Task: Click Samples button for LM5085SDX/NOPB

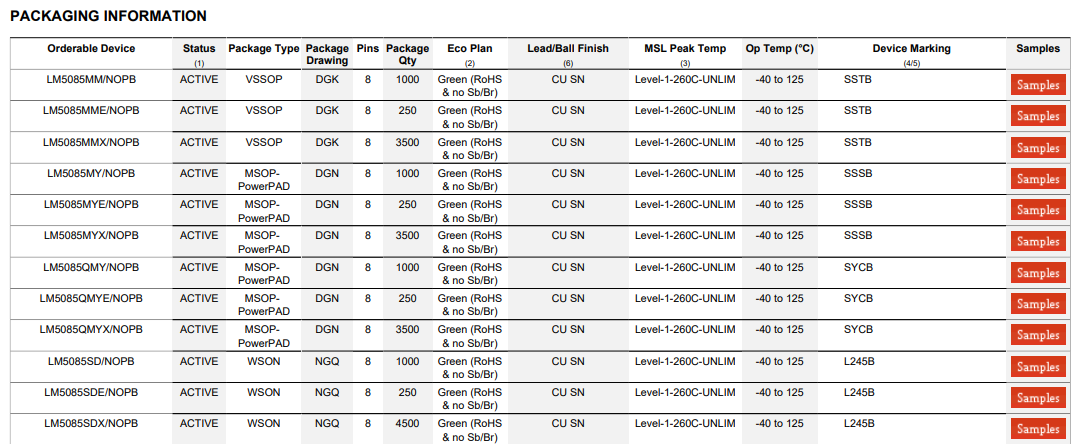Action: point(1038,429)
